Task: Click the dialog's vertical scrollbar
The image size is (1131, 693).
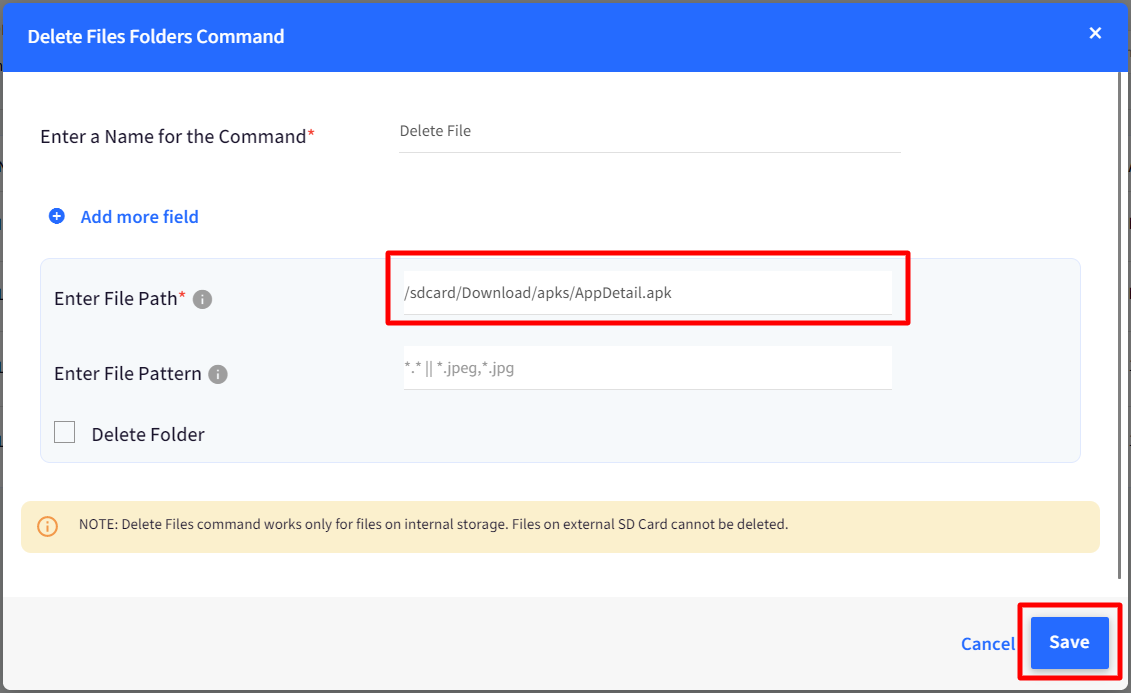Action: (1120, 325)
